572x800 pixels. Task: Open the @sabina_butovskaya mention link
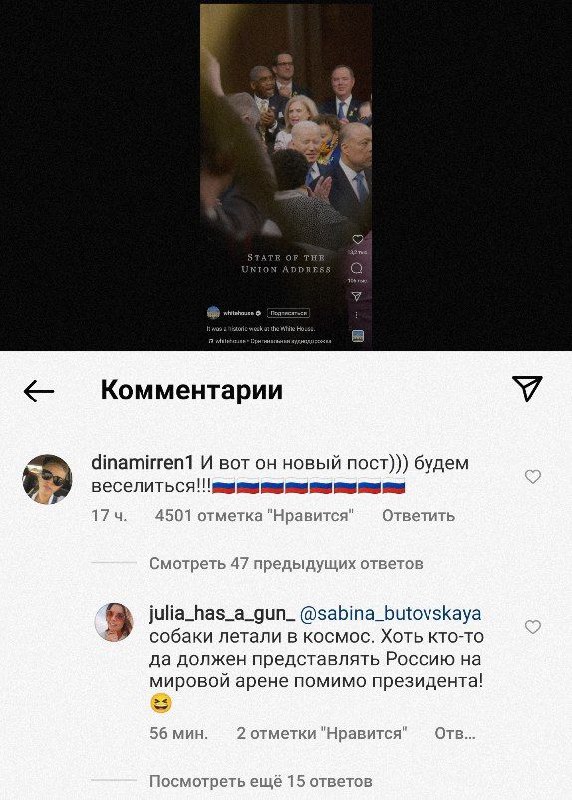tap(390, 614)
